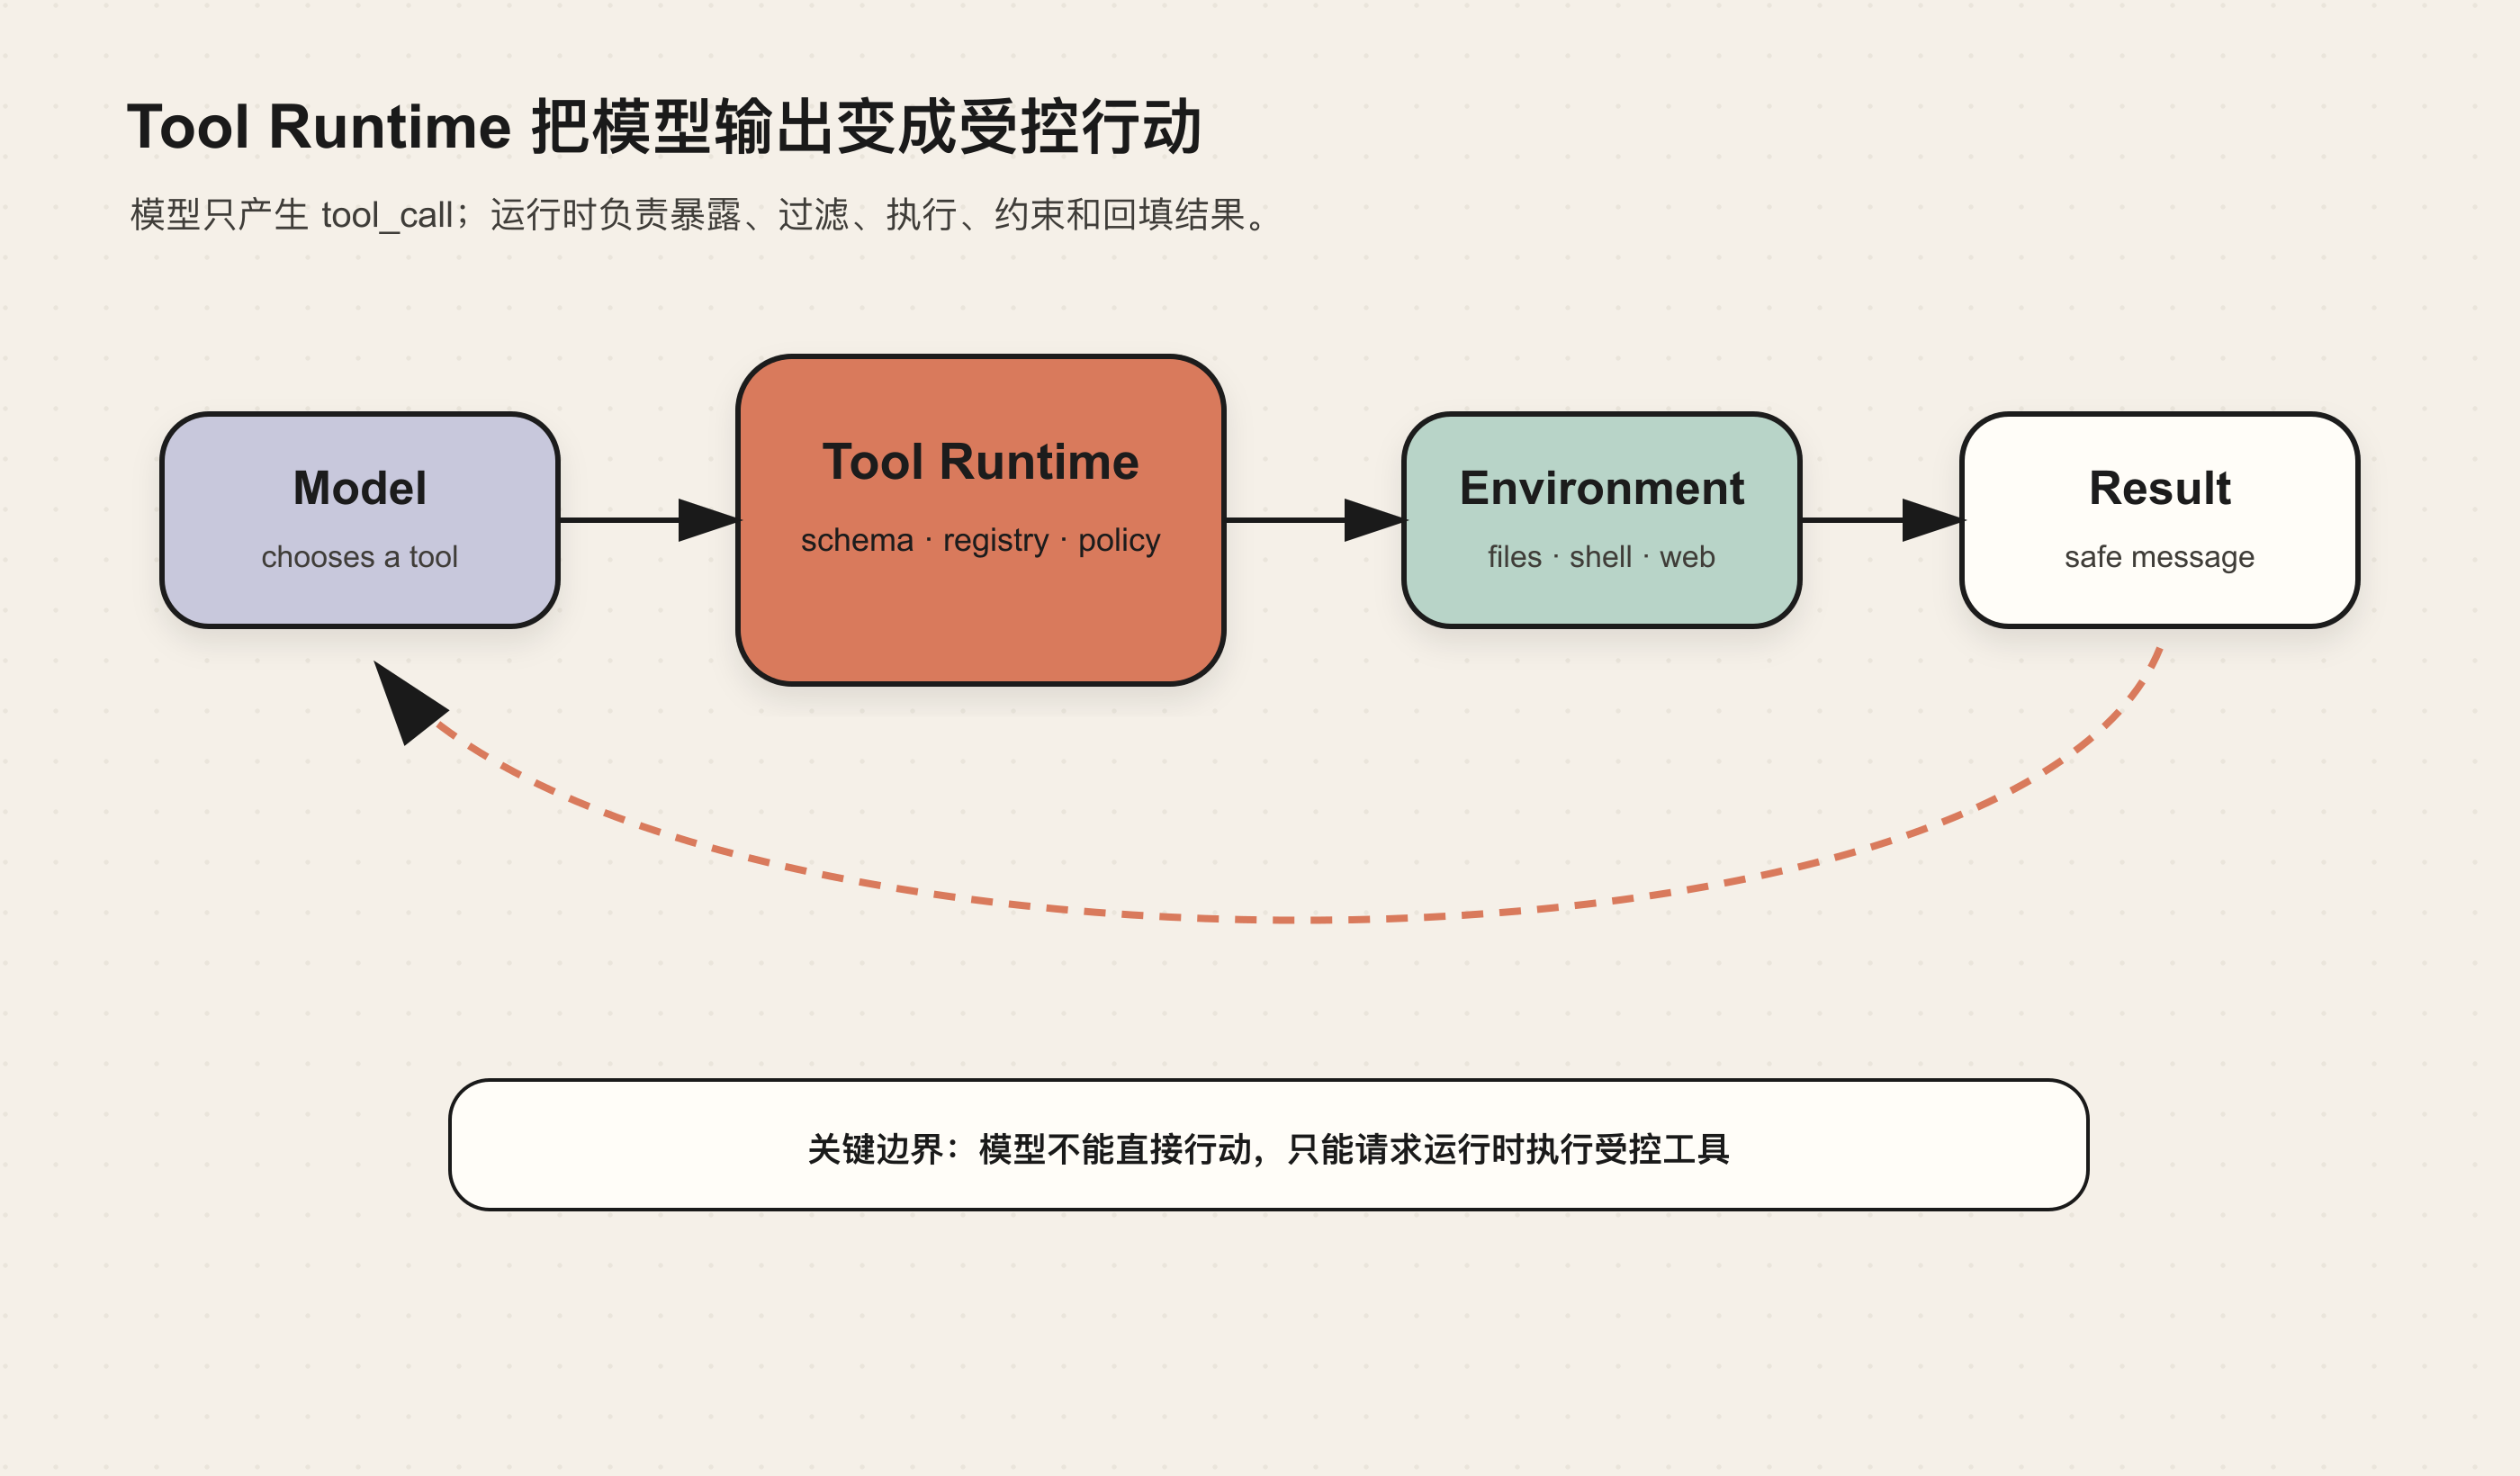Click the 'chooses a tool' caption

click(x=360, y=556)
